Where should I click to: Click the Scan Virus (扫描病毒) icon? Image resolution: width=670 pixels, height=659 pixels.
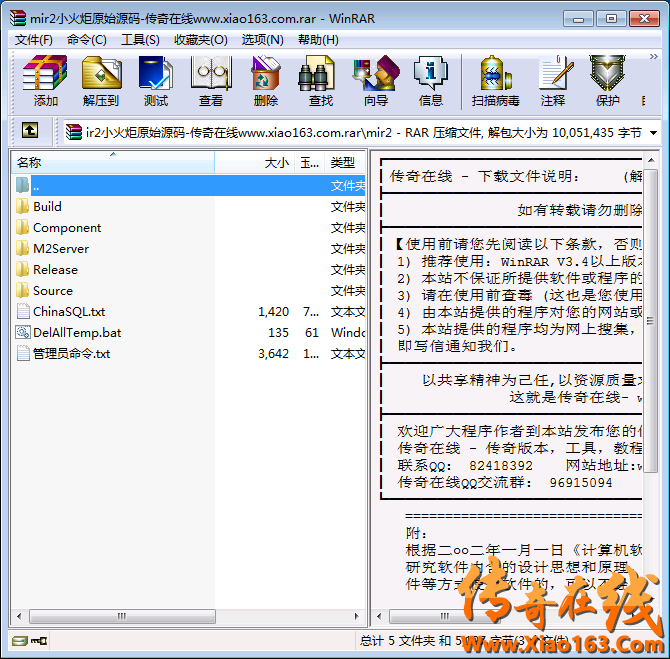click(x=496, y=81)
